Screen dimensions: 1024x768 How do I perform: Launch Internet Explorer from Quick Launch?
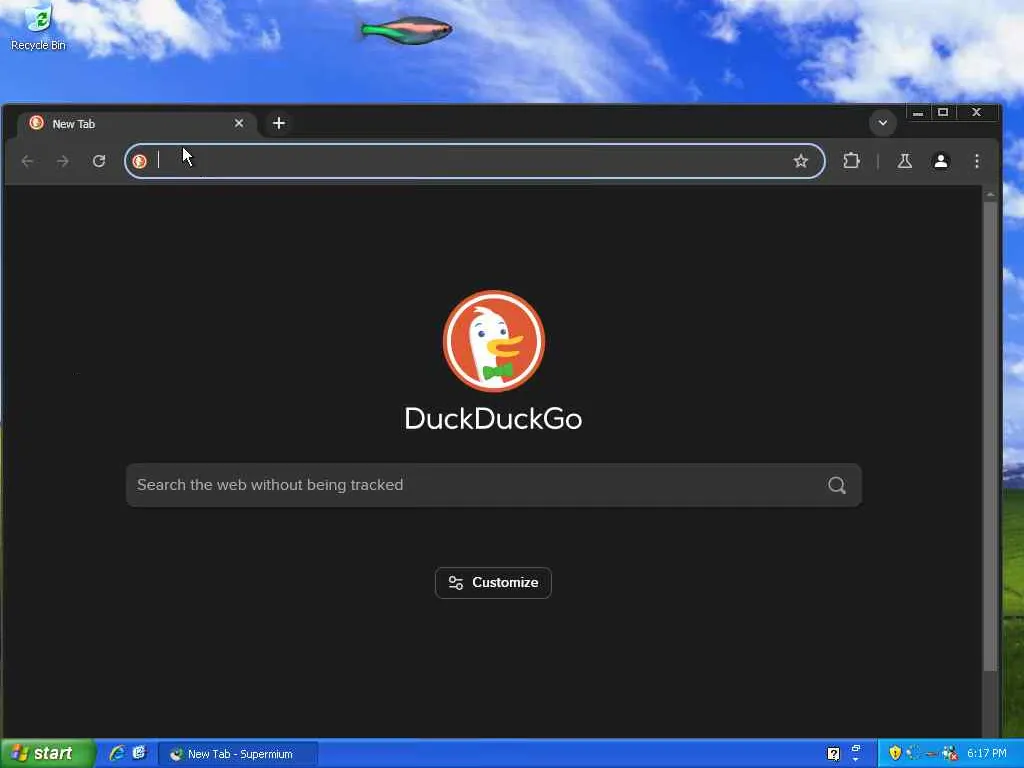(117, 753)
